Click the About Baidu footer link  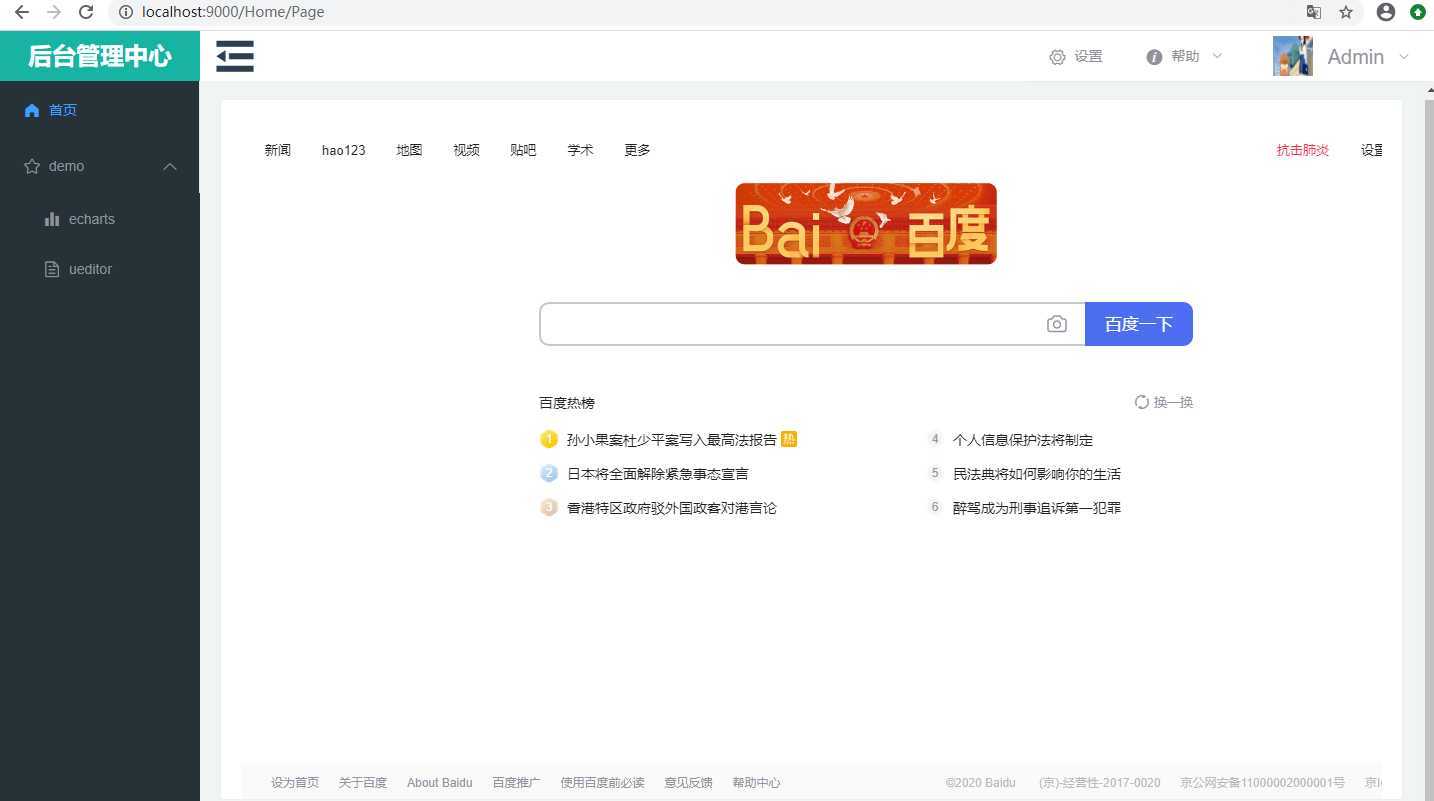coord(439,783)
